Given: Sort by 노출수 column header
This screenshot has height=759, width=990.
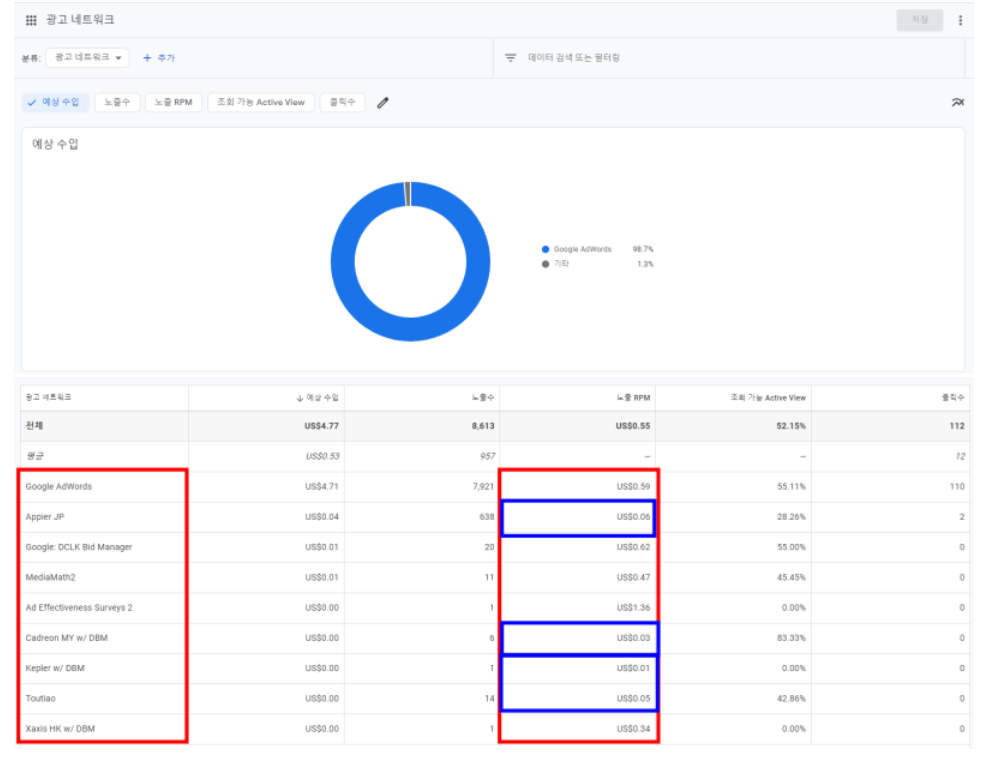Looking at the screenshot, I should [x=483, y=398].
